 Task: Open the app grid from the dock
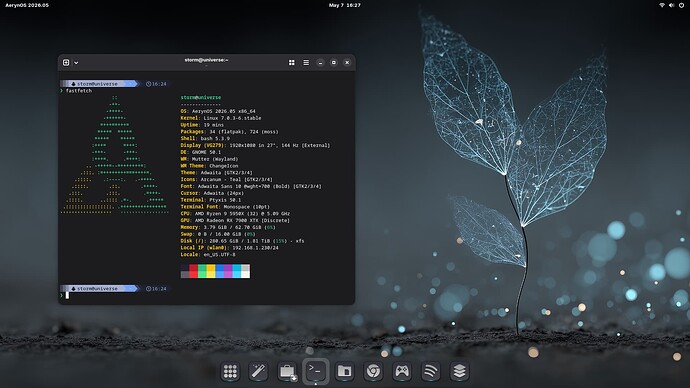tap(230, 372)
